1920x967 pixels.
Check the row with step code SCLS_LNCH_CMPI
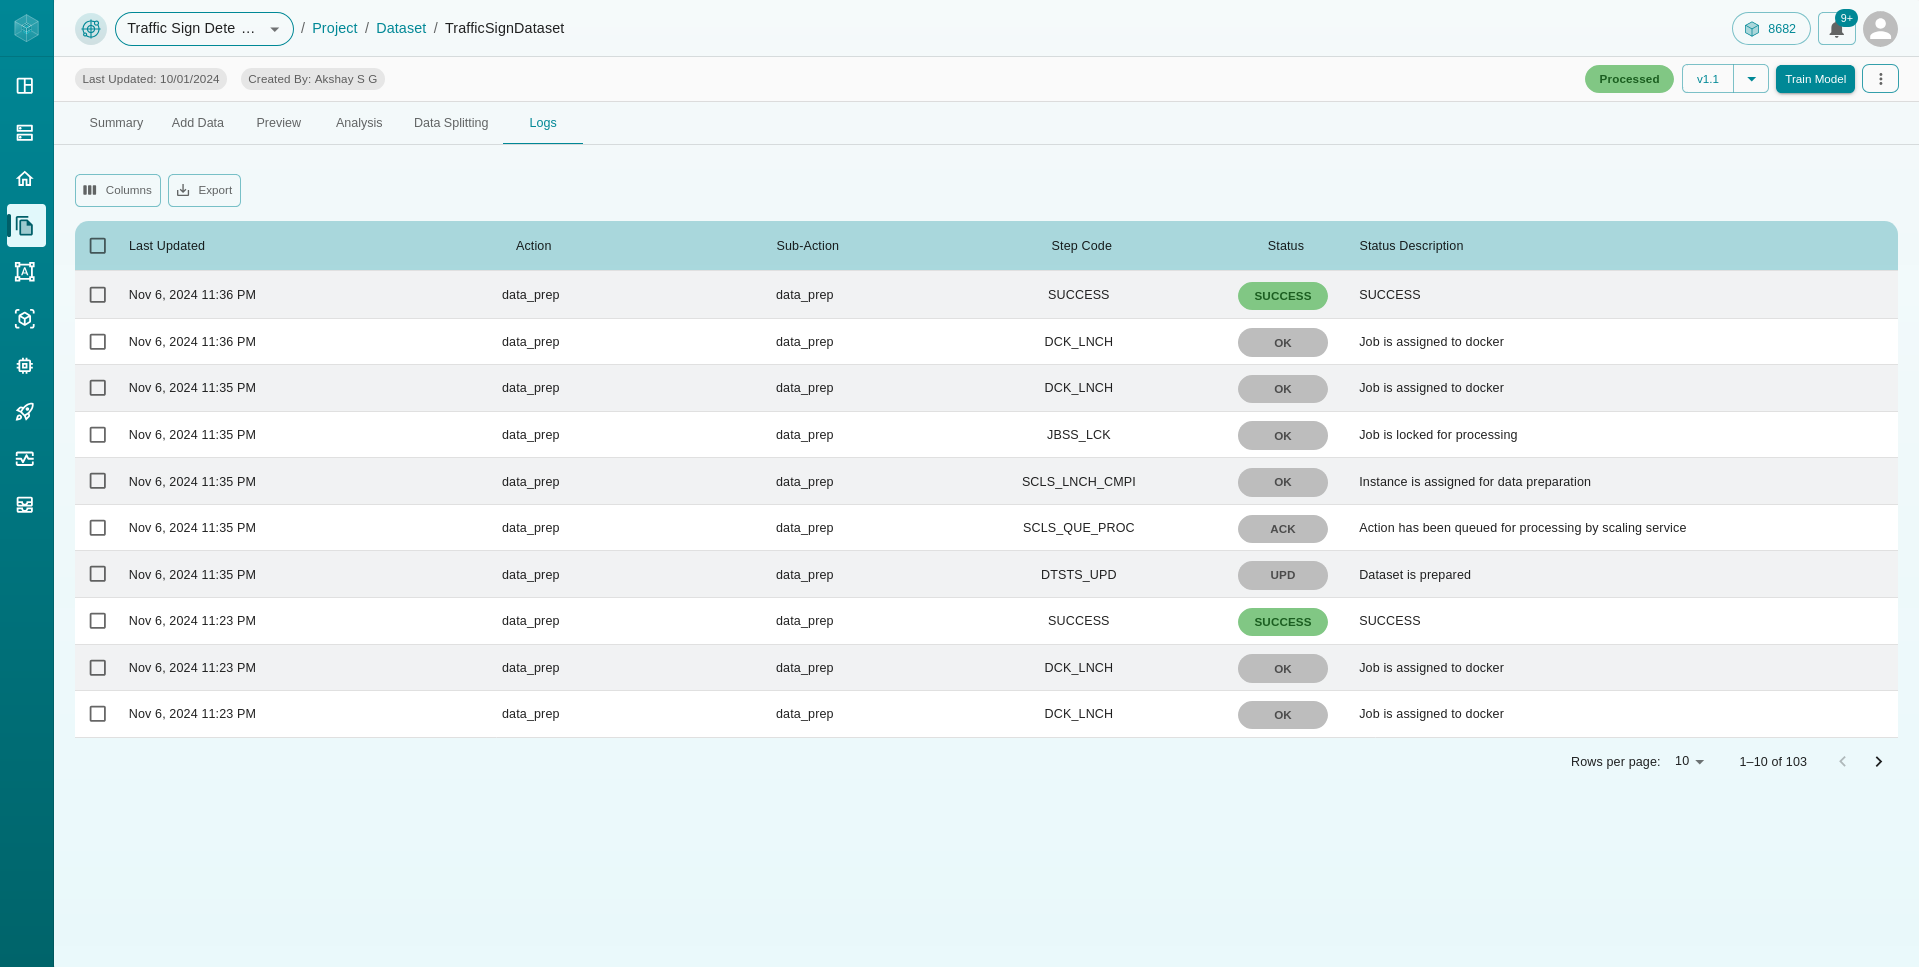pyautogui.click(x=98, y=481)
